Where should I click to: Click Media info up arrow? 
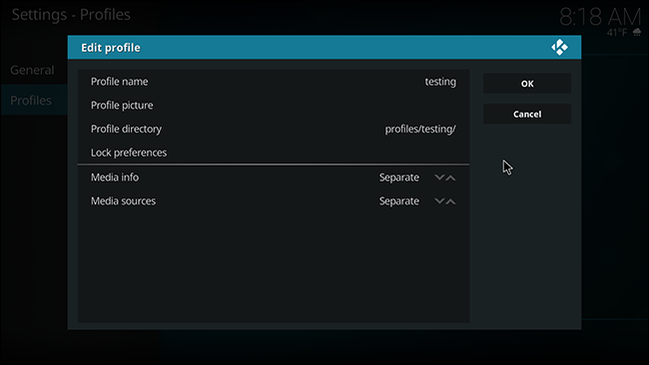pos(451,178)
